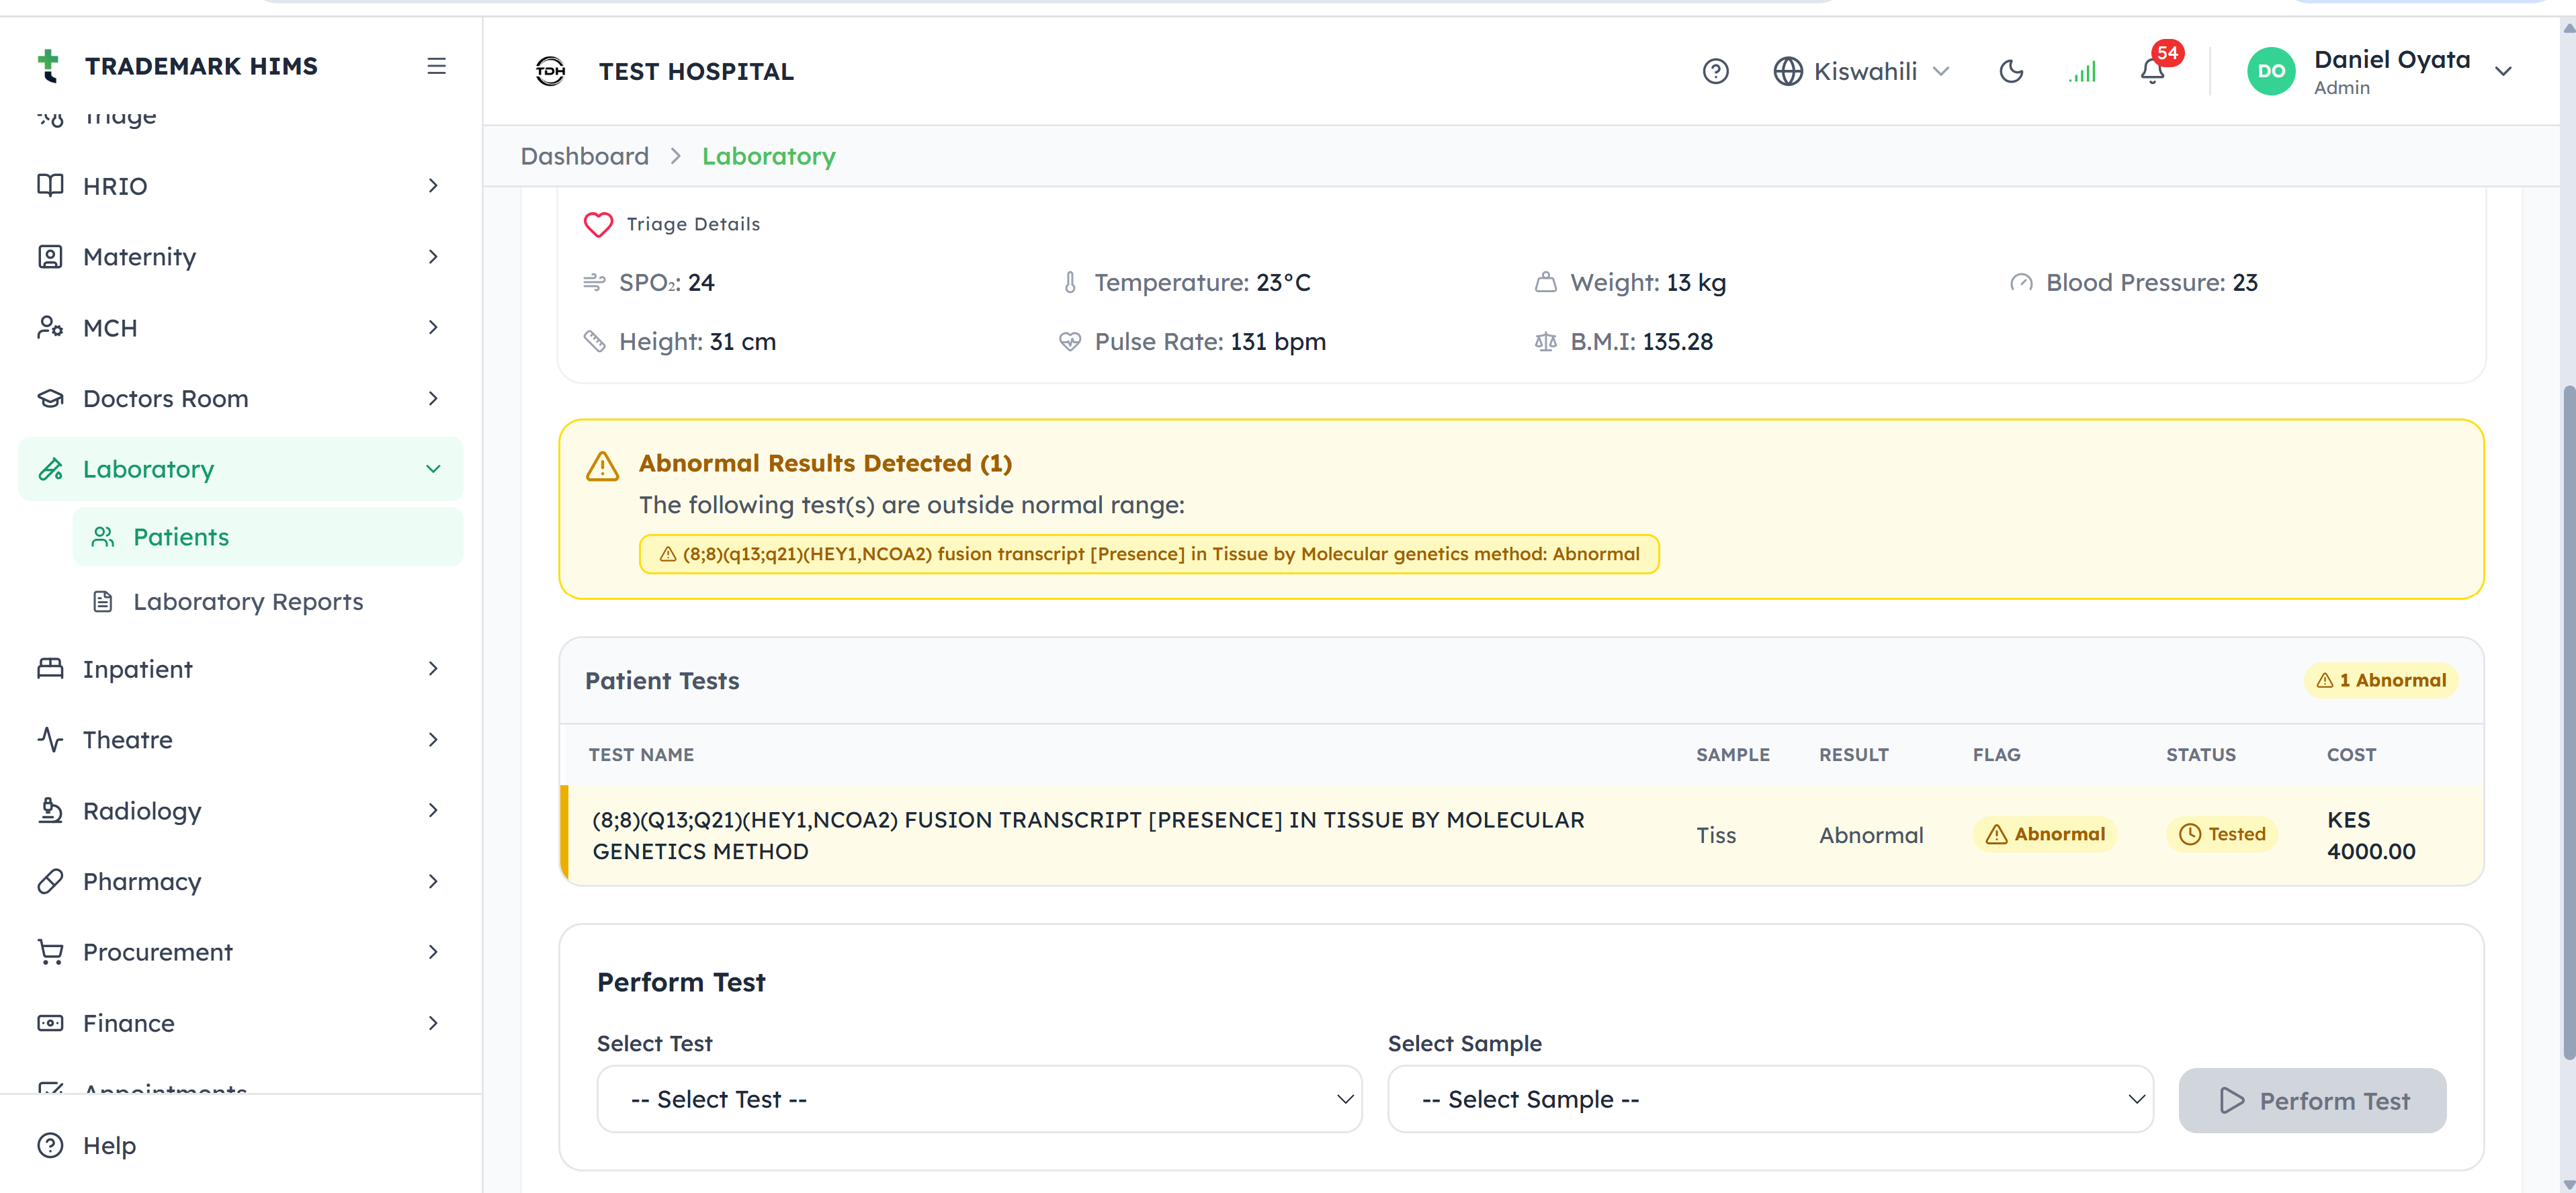The width and height of the screenshot is (2576, 1193).
Task: Click the DO user avatar
Action: point(2271,72)
